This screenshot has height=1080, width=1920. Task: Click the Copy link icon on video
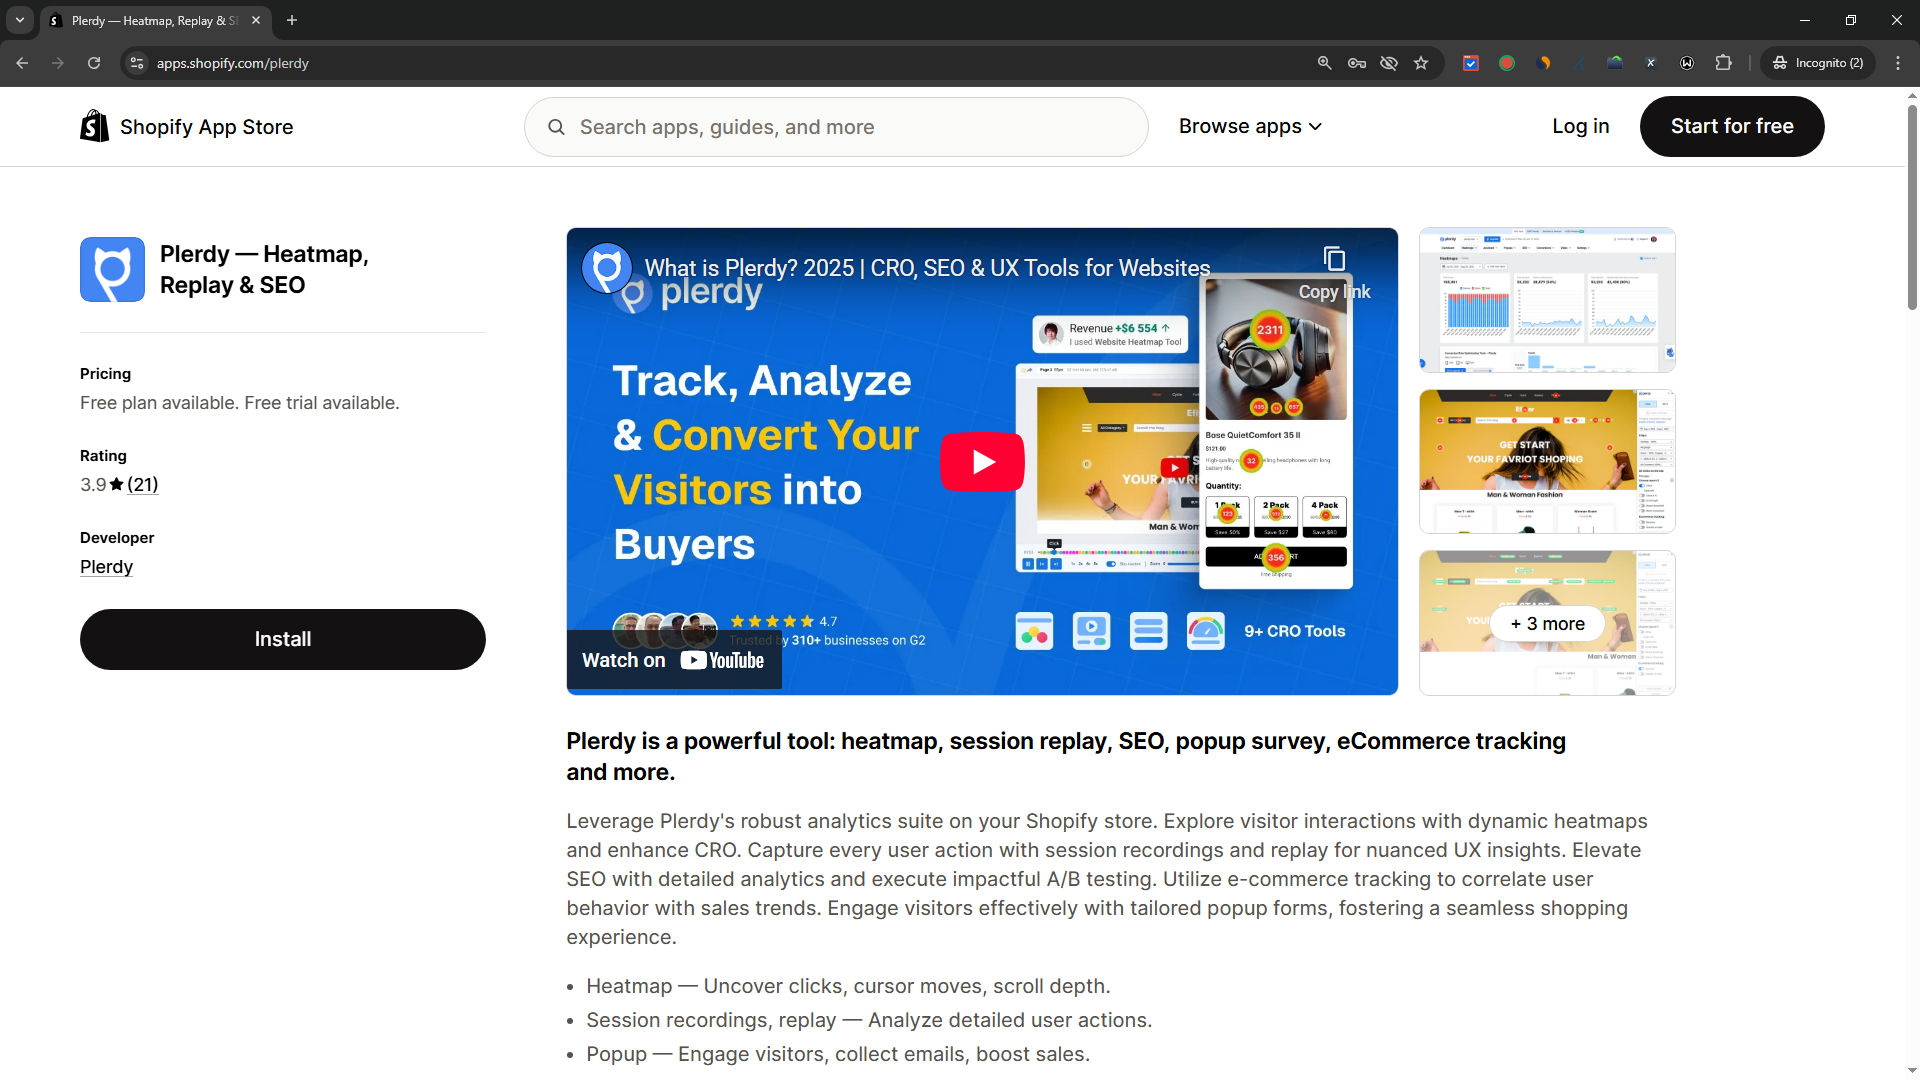click(x=1334, y=260)
